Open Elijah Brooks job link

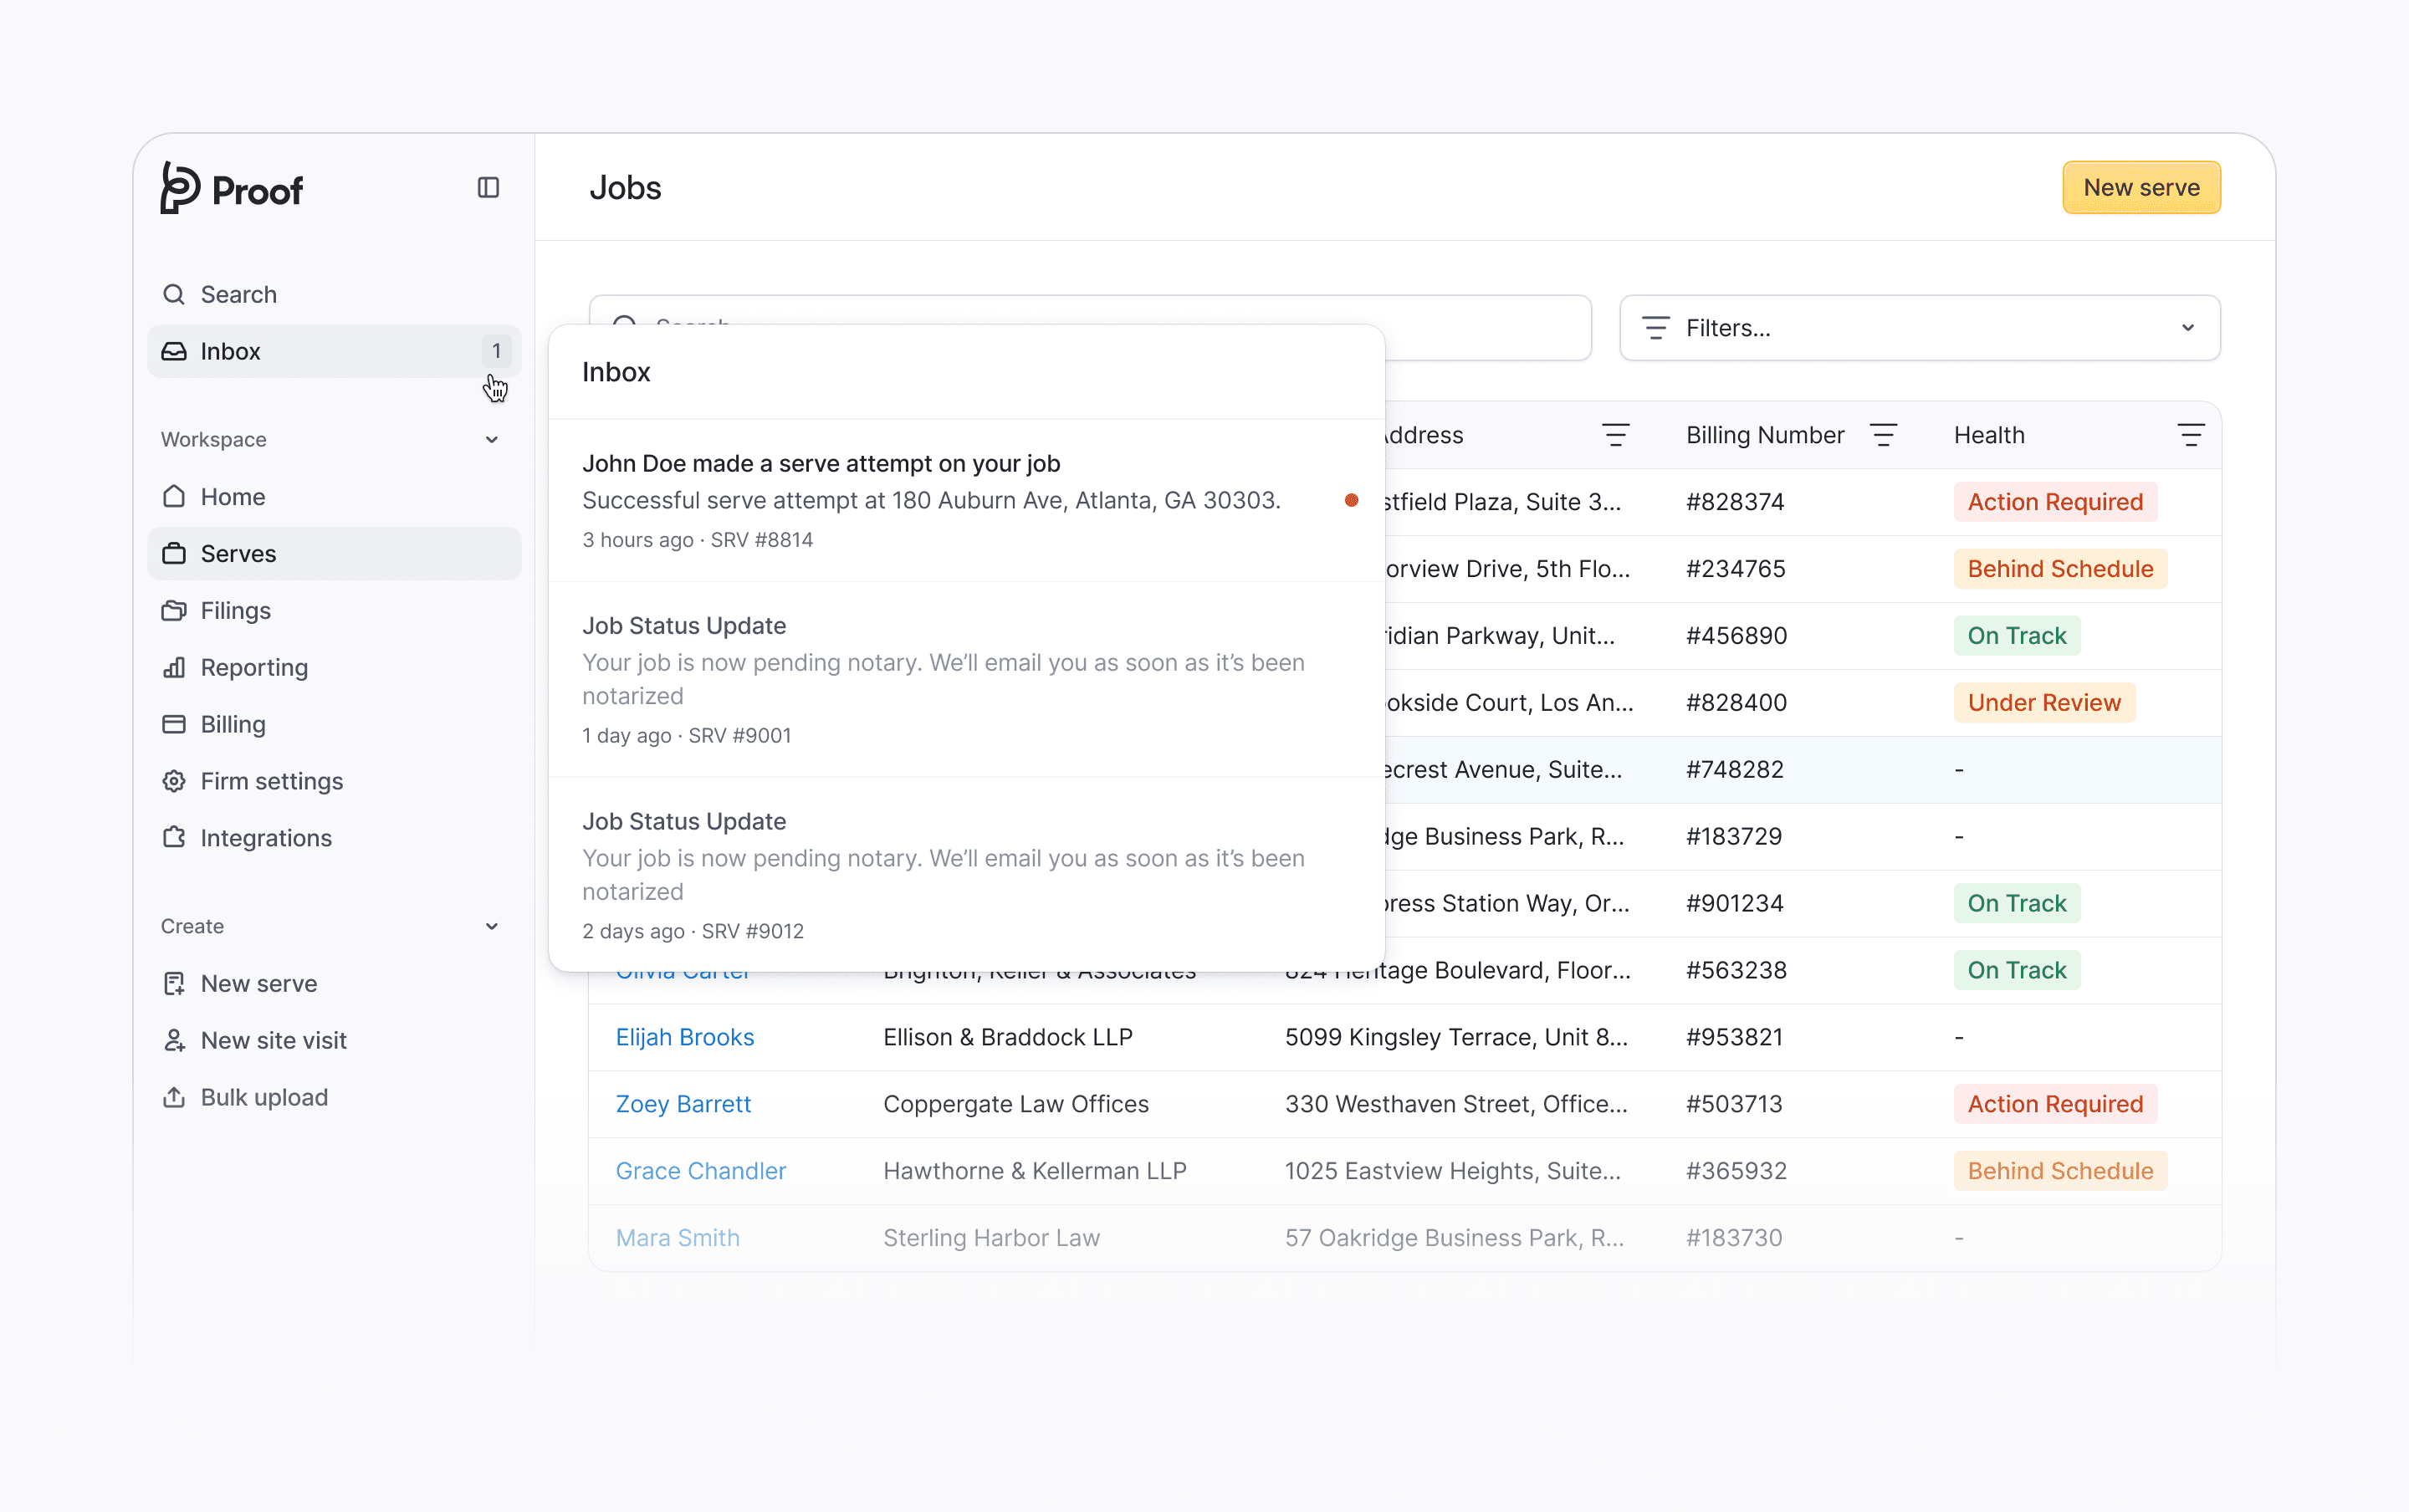pos(684,1037)
